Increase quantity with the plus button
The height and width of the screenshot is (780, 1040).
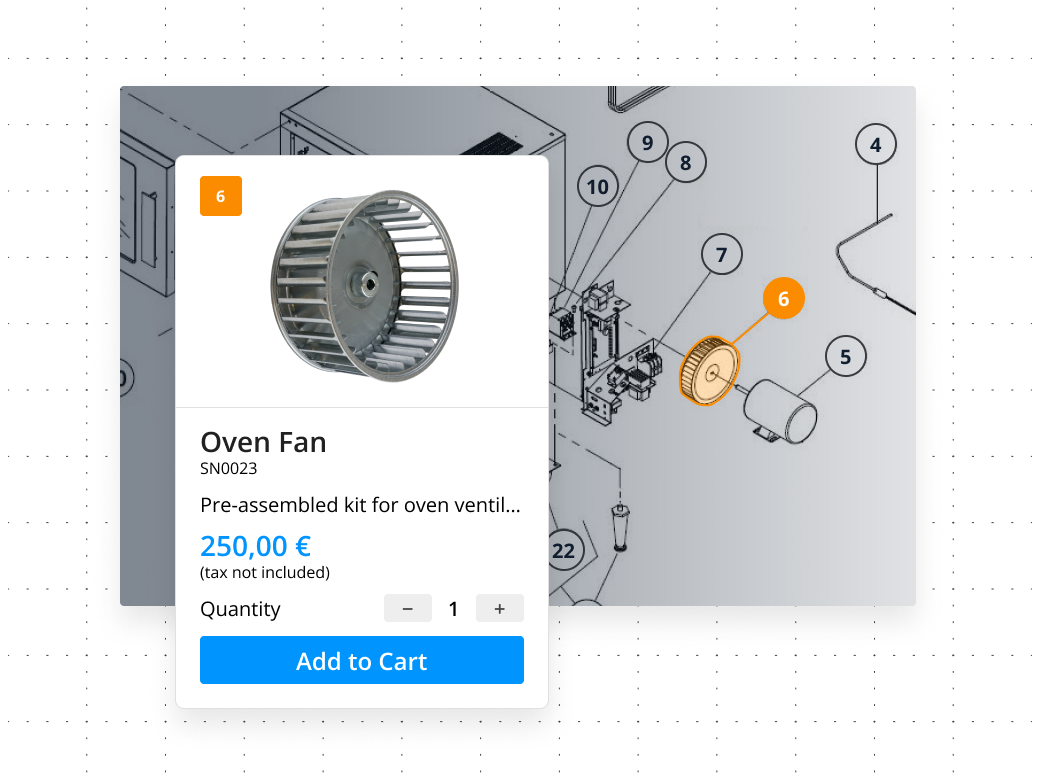click(x=499, y=608)
